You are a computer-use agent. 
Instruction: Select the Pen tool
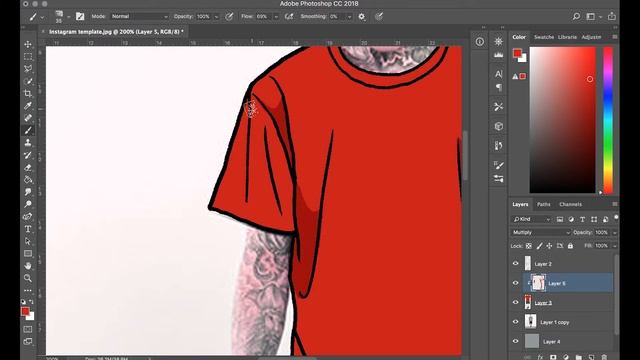pos(28,217)
